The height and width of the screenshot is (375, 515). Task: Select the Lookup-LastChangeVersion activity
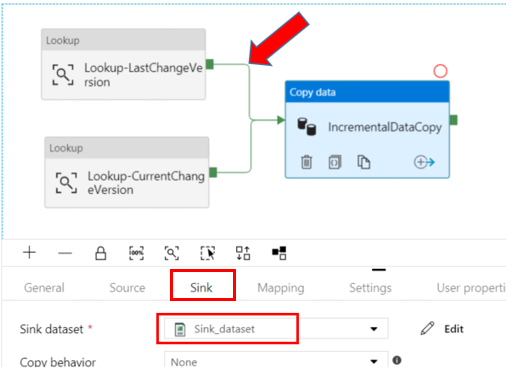pos(123,64)
